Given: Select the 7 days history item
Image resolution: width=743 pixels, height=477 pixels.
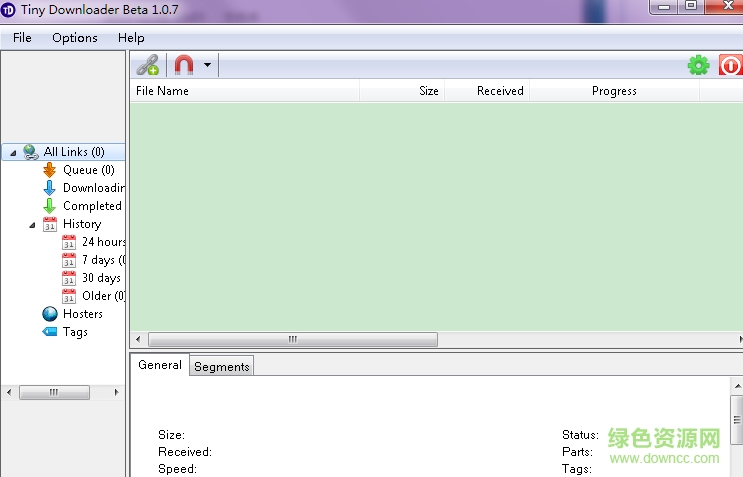Looking at the screenshot, I should (101, 260).
